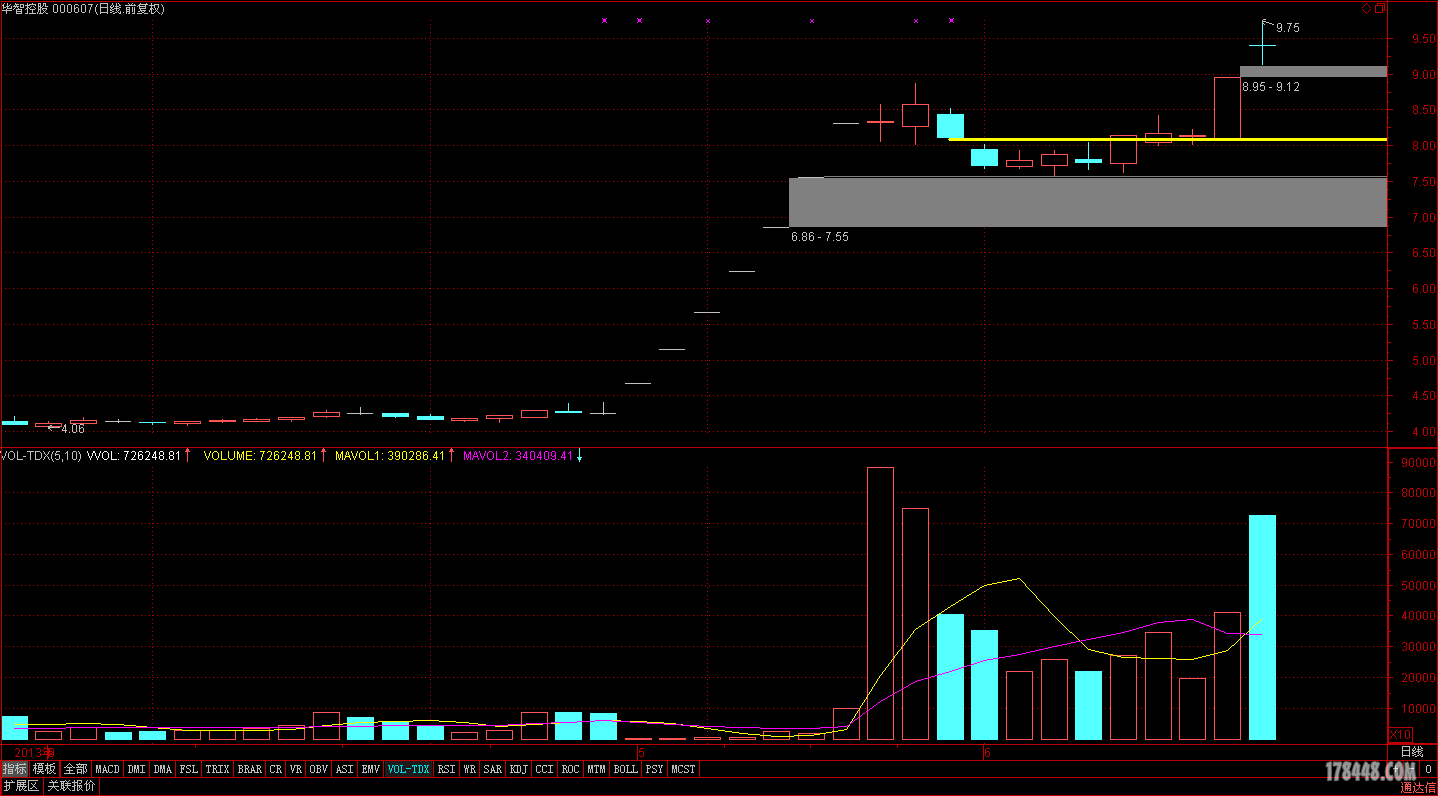Click the large red candle below 8.95
This screenshot has height=796, width=1438.
(x=1227, y=108)
